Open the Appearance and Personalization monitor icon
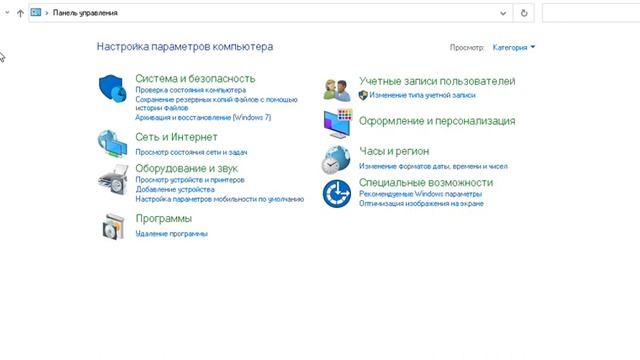Screen dimensions: 640x360 338,124
